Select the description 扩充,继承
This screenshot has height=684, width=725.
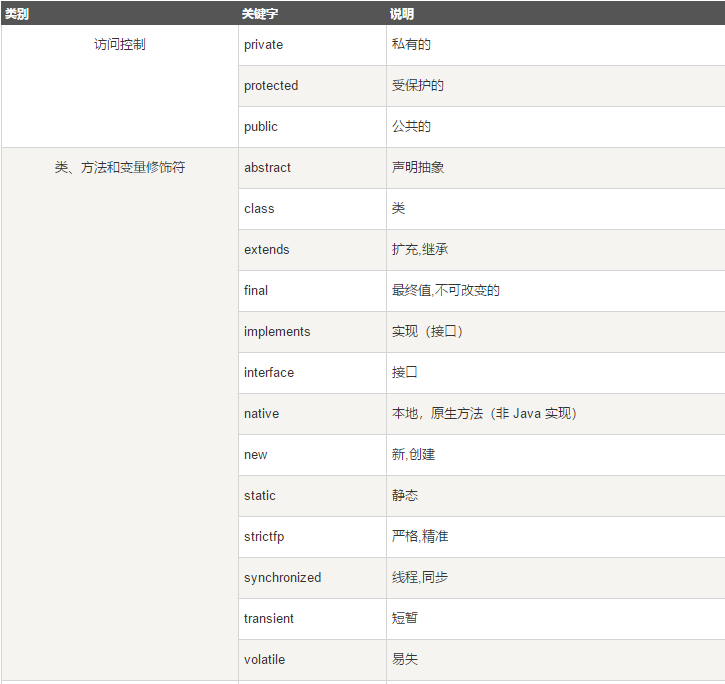pyautogui.click(x=420, y=249)
